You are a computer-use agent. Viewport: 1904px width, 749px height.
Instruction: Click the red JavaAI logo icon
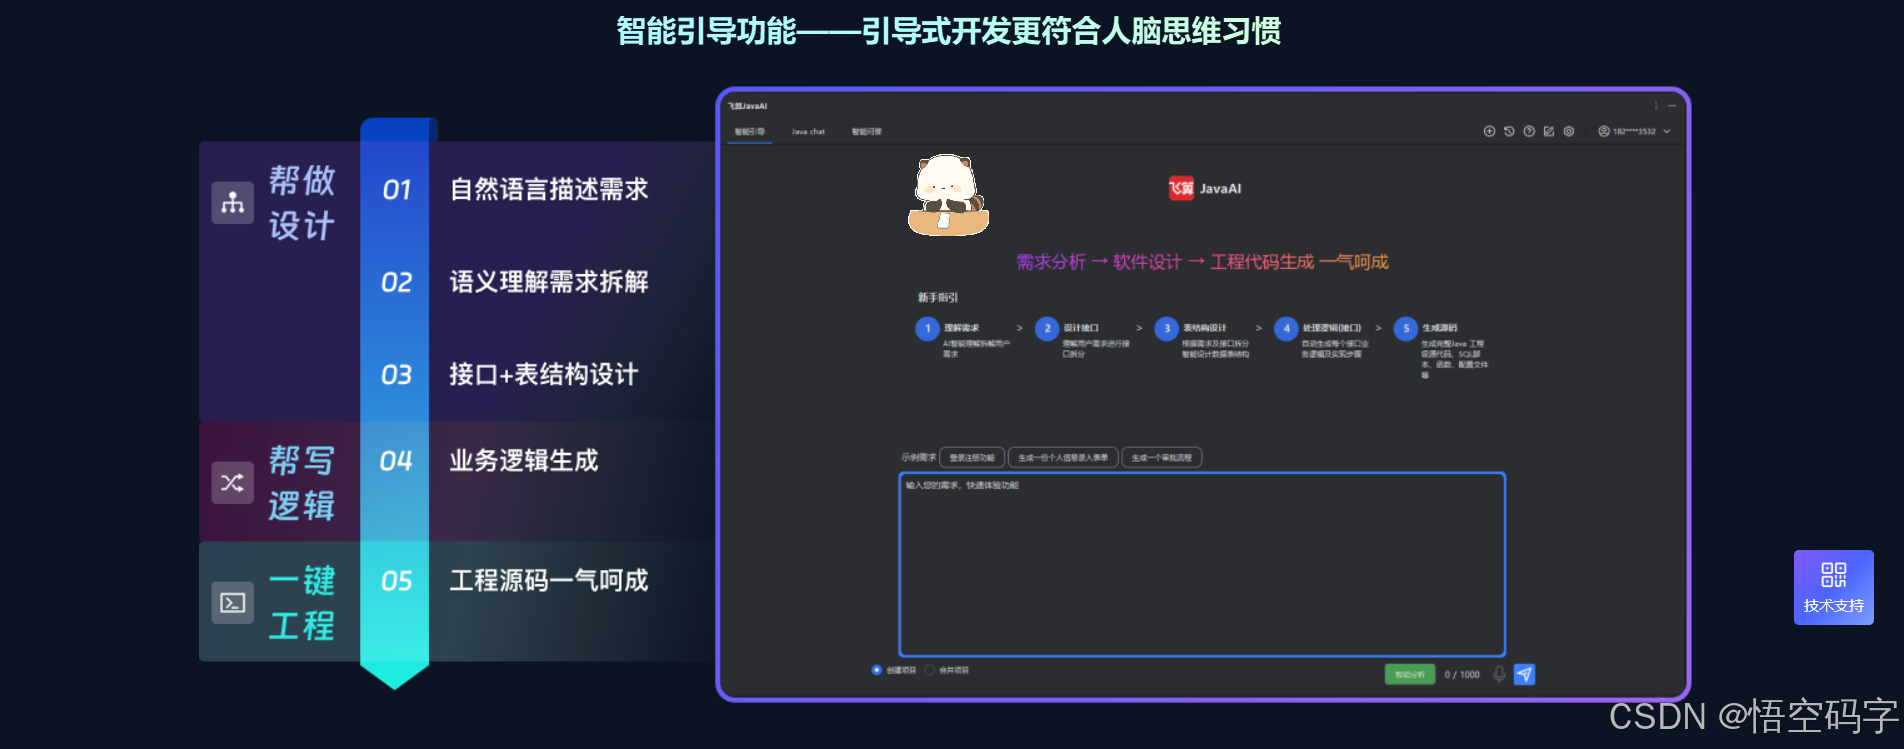coord(1181,188)
